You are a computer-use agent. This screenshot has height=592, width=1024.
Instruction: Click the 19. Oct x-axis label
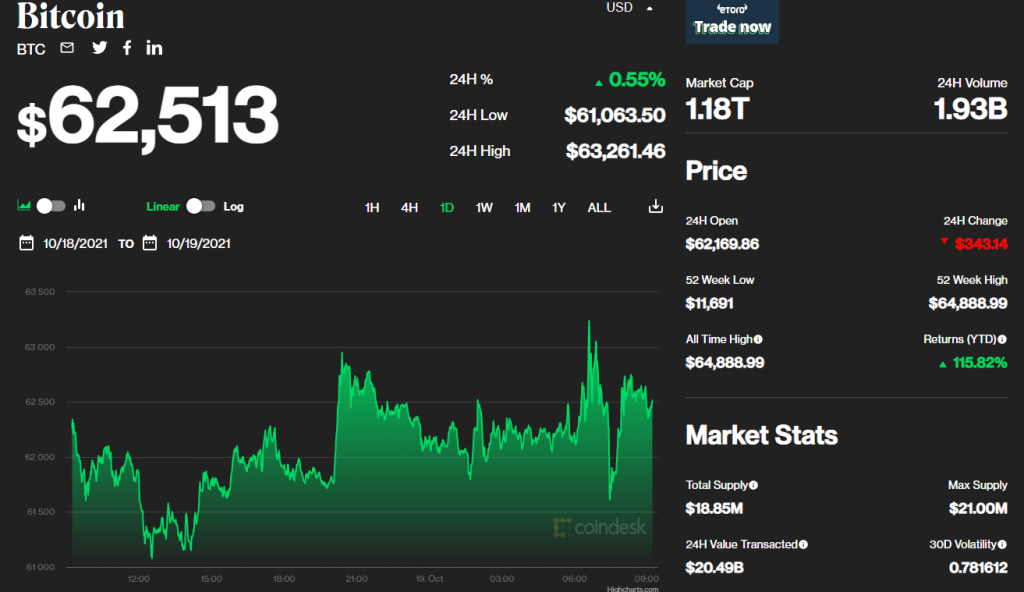tap(429, 579)
